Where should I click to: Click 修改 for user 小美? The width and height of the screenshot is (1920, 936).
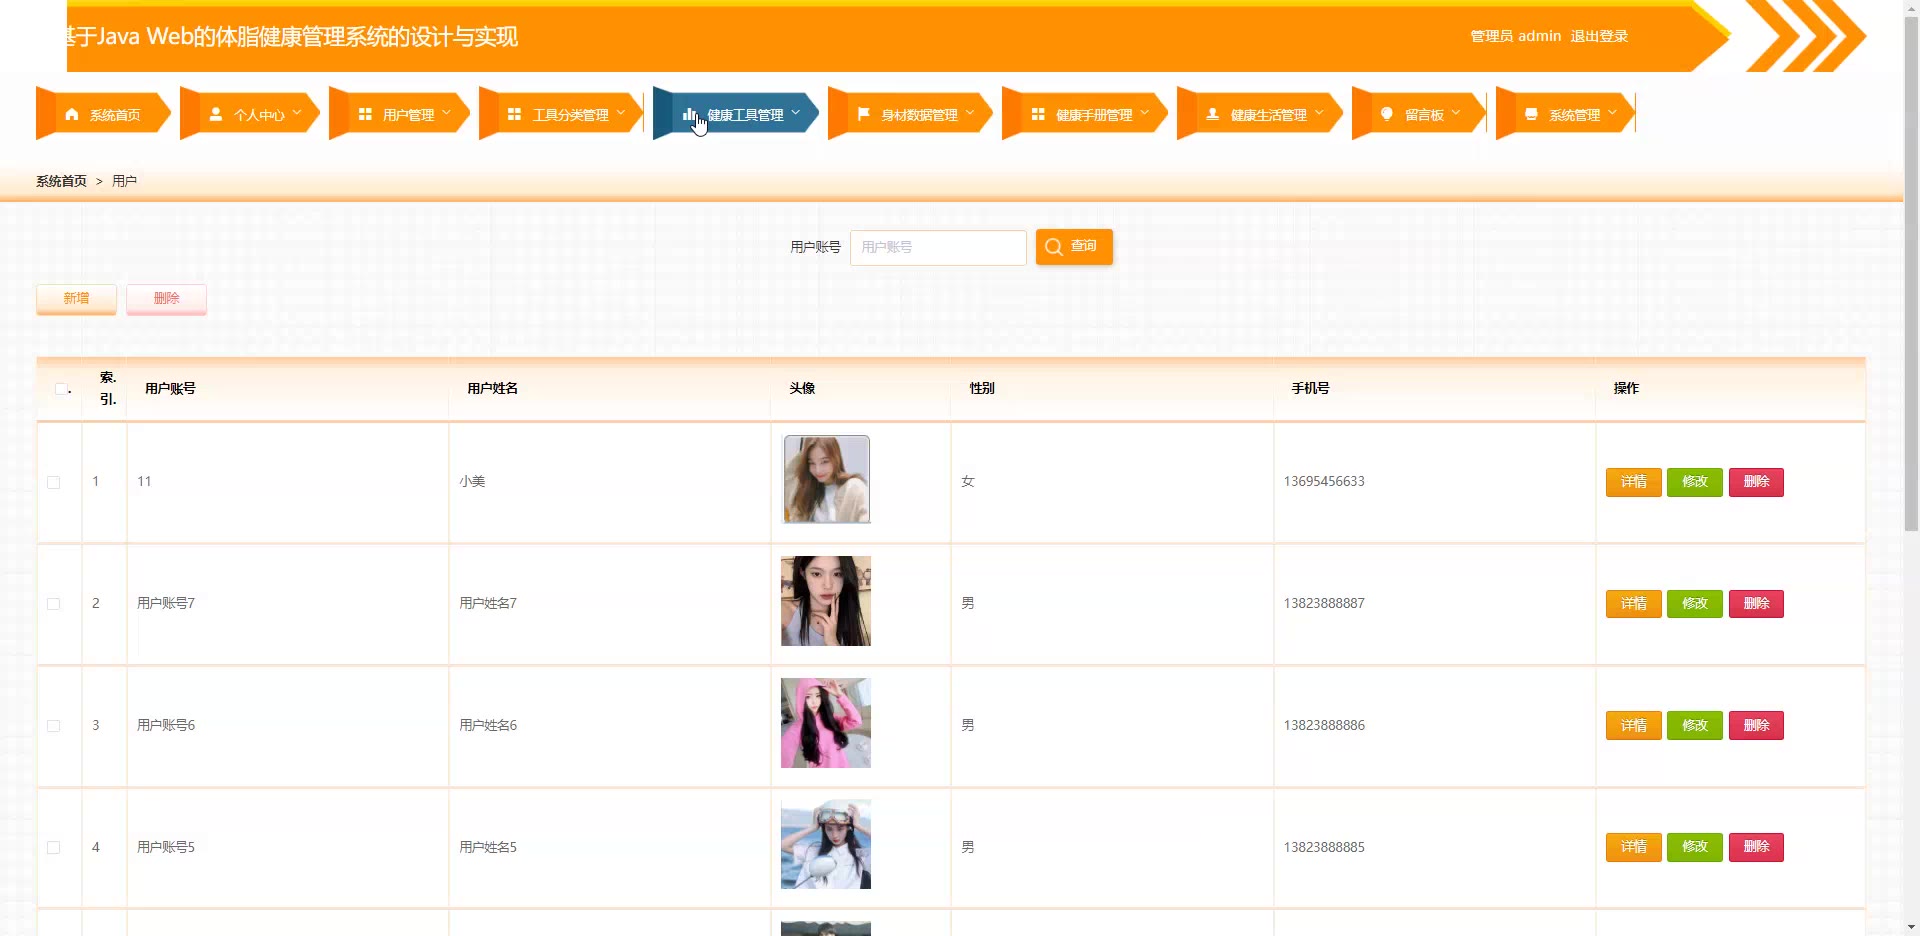[1694, 482]
